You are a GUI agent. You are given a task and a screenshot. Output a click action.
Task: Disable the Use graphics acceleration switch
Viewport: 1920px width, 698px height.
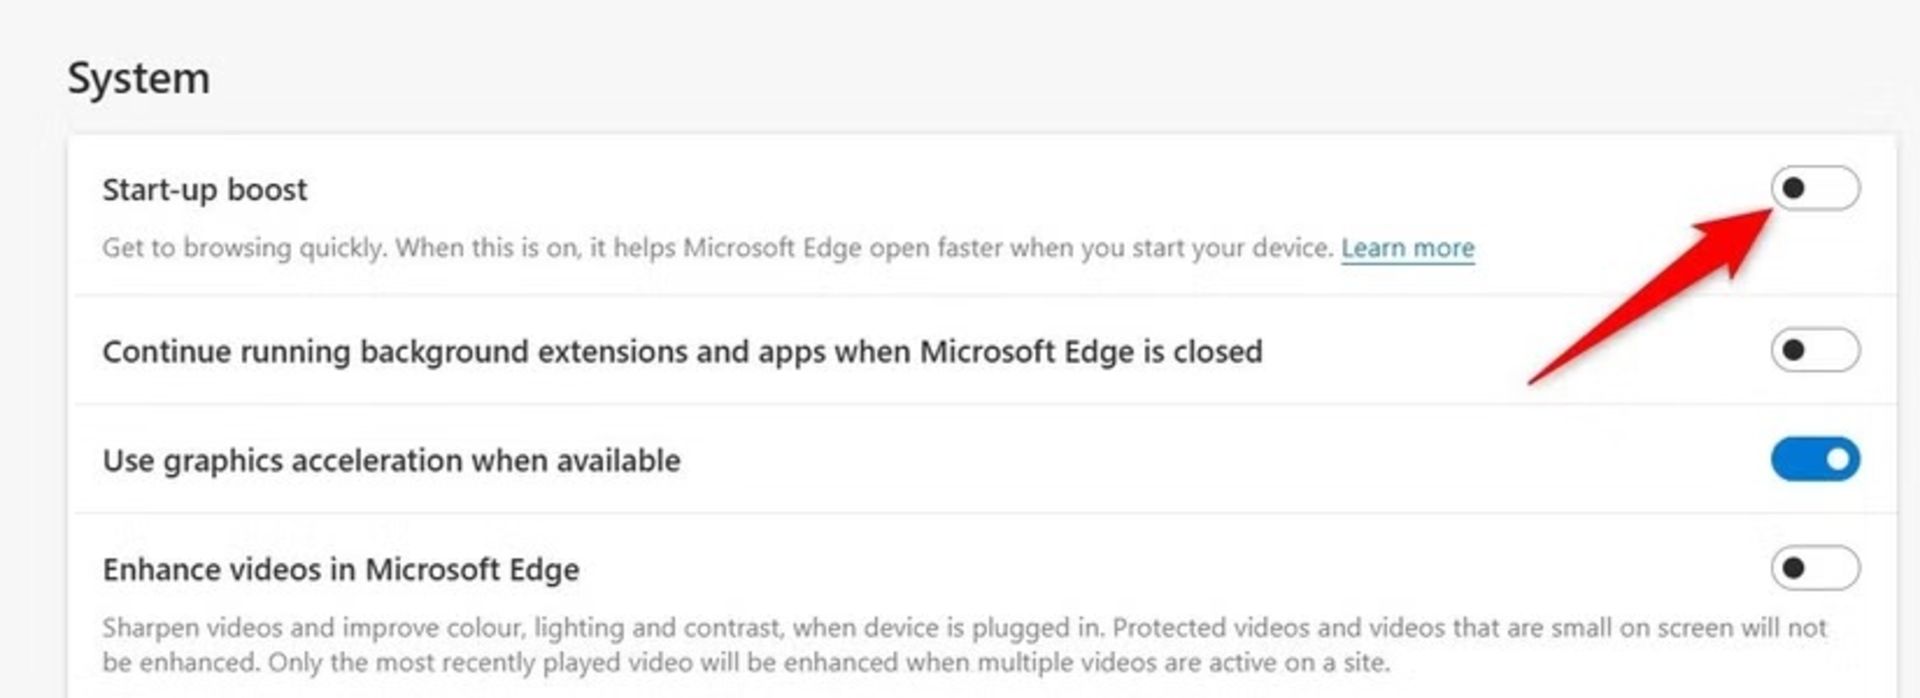[x=1815, y=459]
